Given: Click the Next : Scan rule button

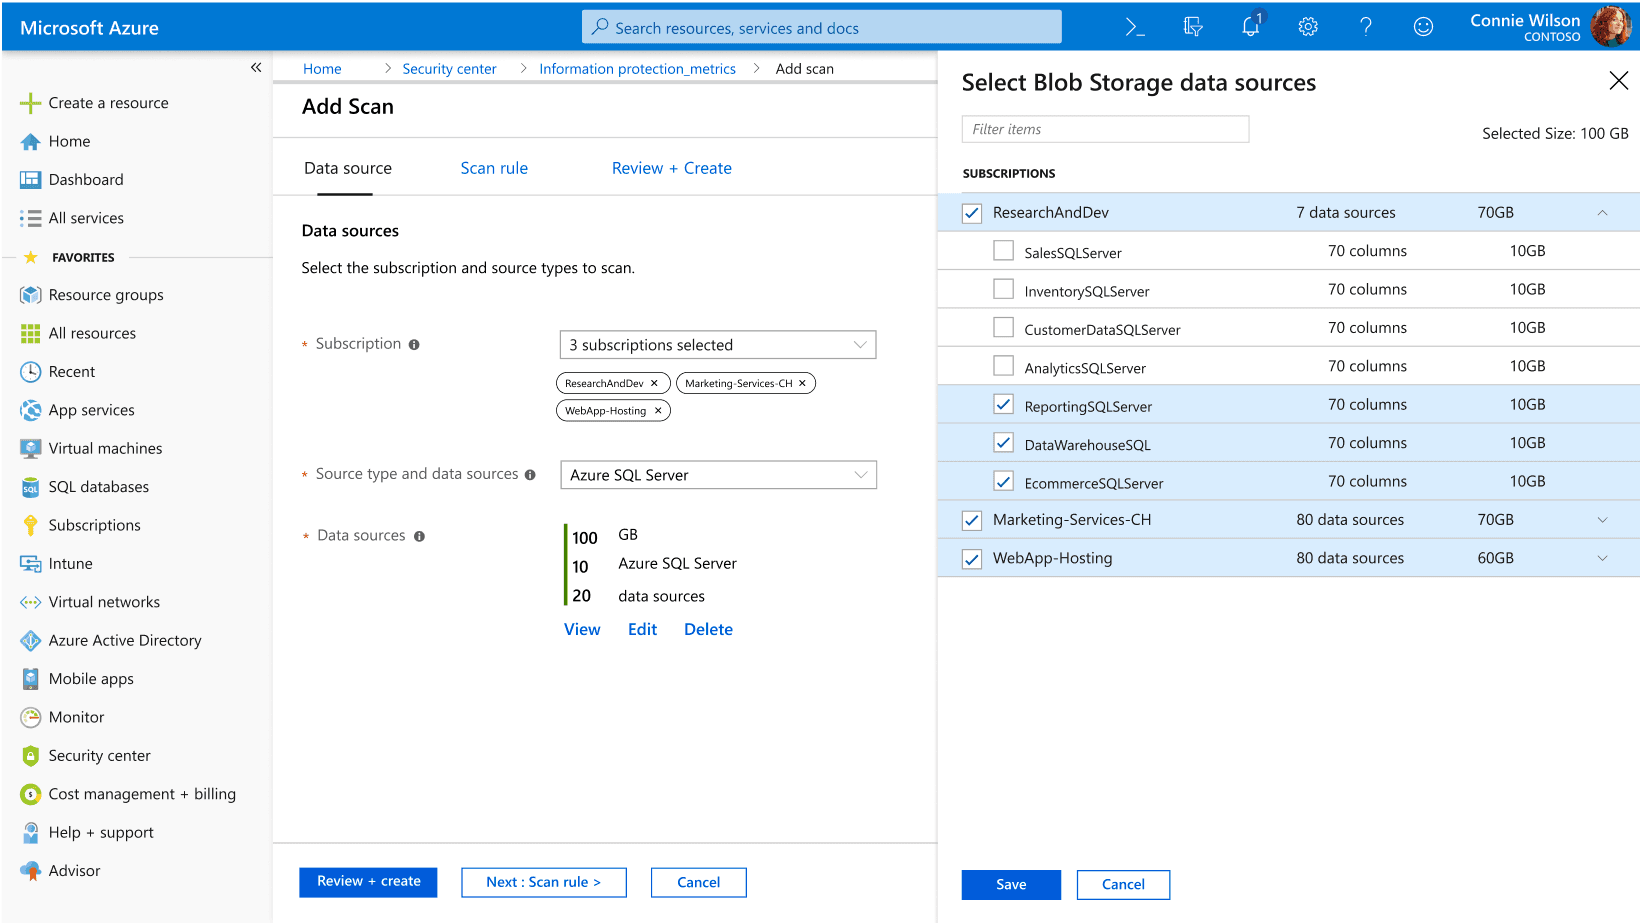Looking at the screenshot, I should (x=544, y=882).
